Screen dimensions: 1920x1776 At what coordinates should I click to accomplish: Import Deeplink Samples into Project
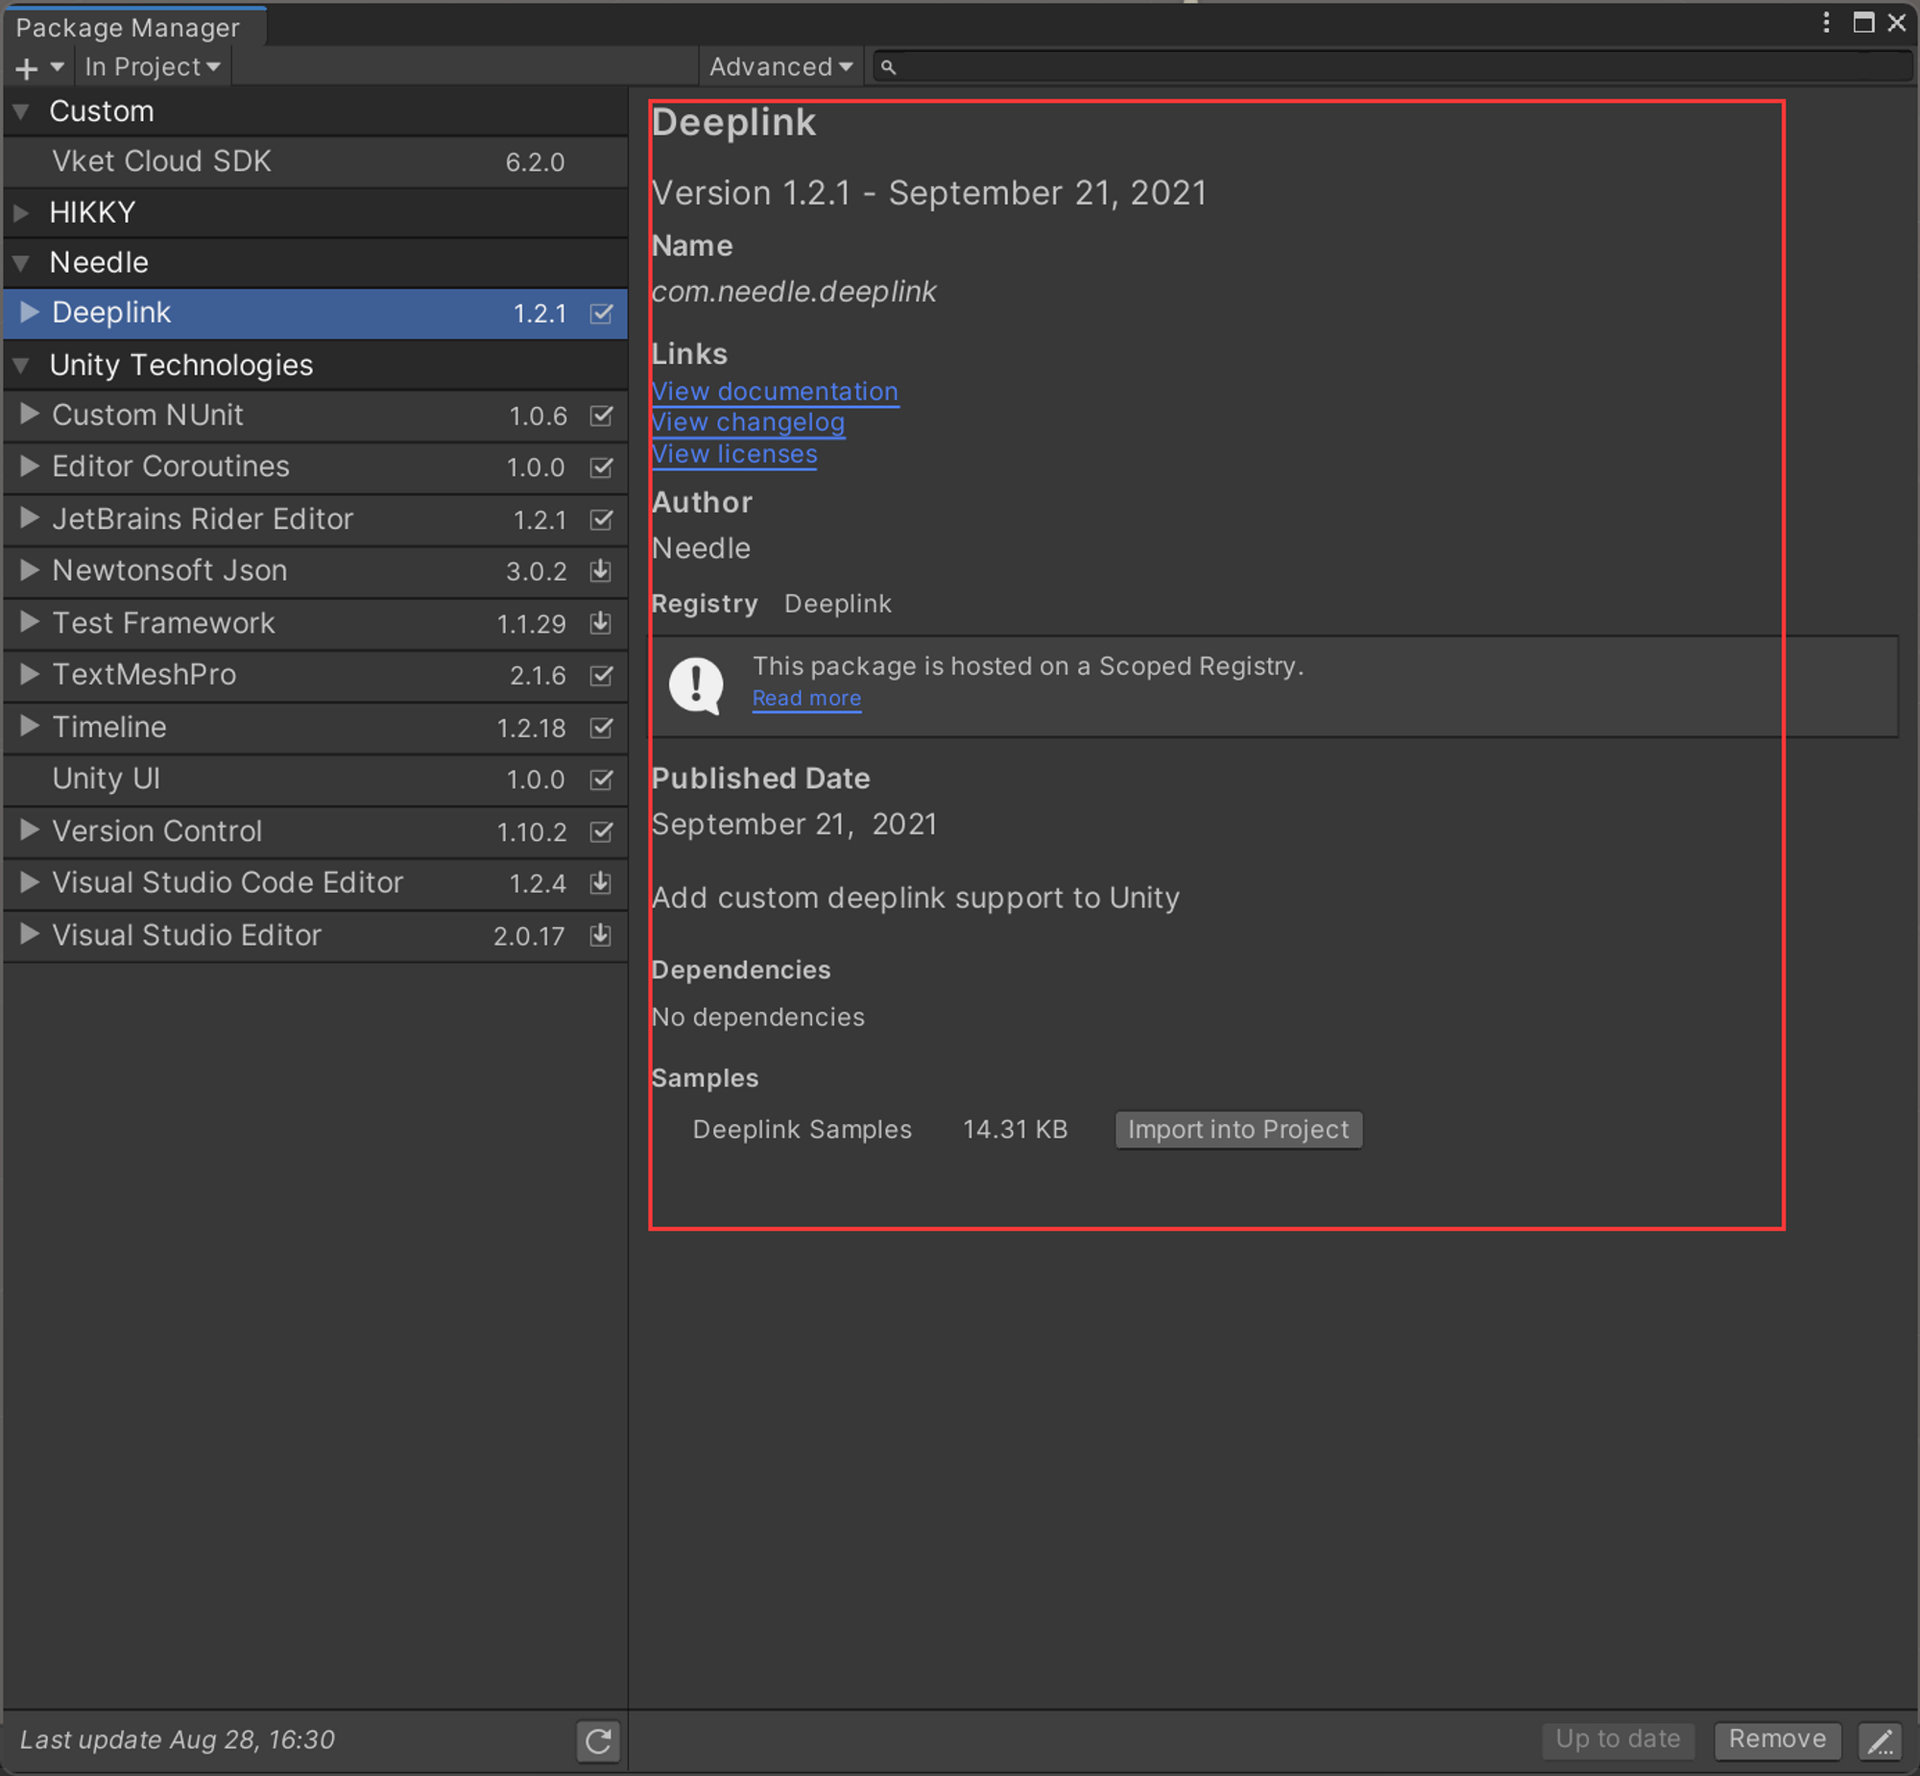1238,1129
